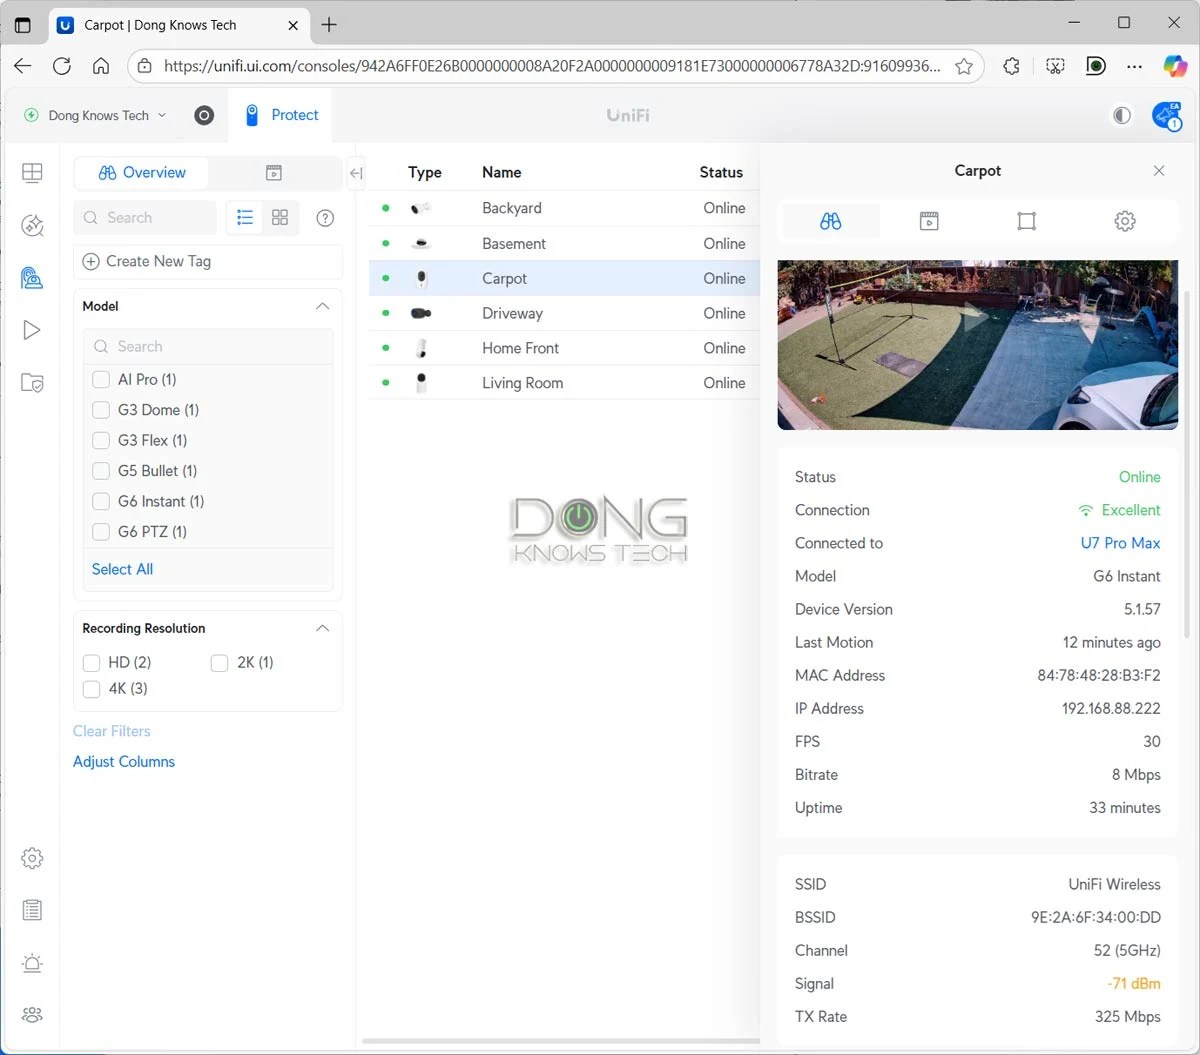The width and height of the screenshot is (1200, 1055).
Task: Collapse the Recording Resolution section
Action: (322, 628)
